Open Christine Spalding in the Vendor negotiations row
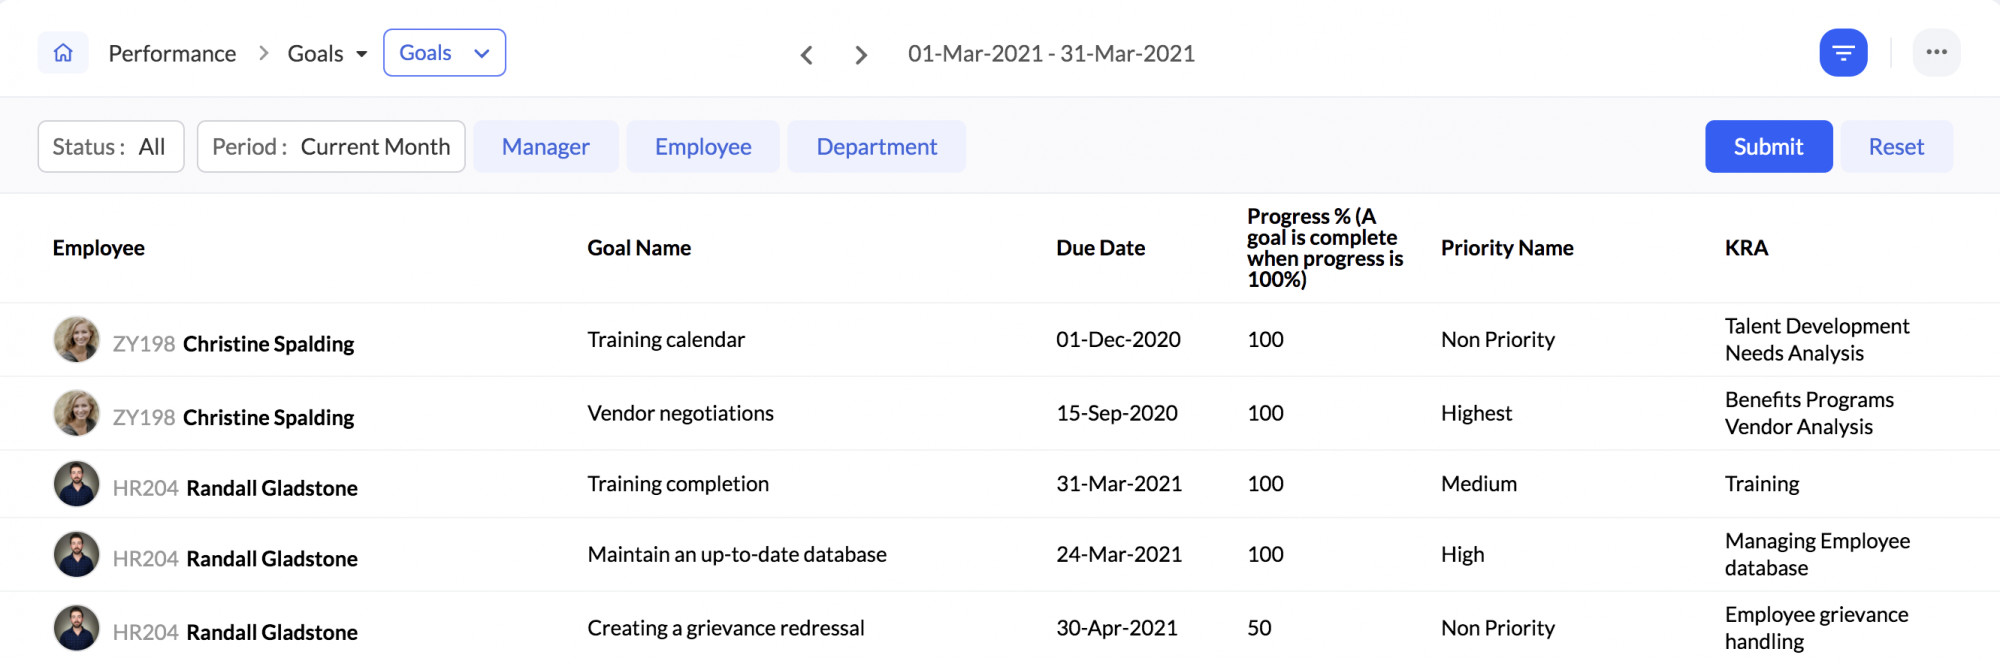The width and height of the screenshot is (2000, 661). 268,418
